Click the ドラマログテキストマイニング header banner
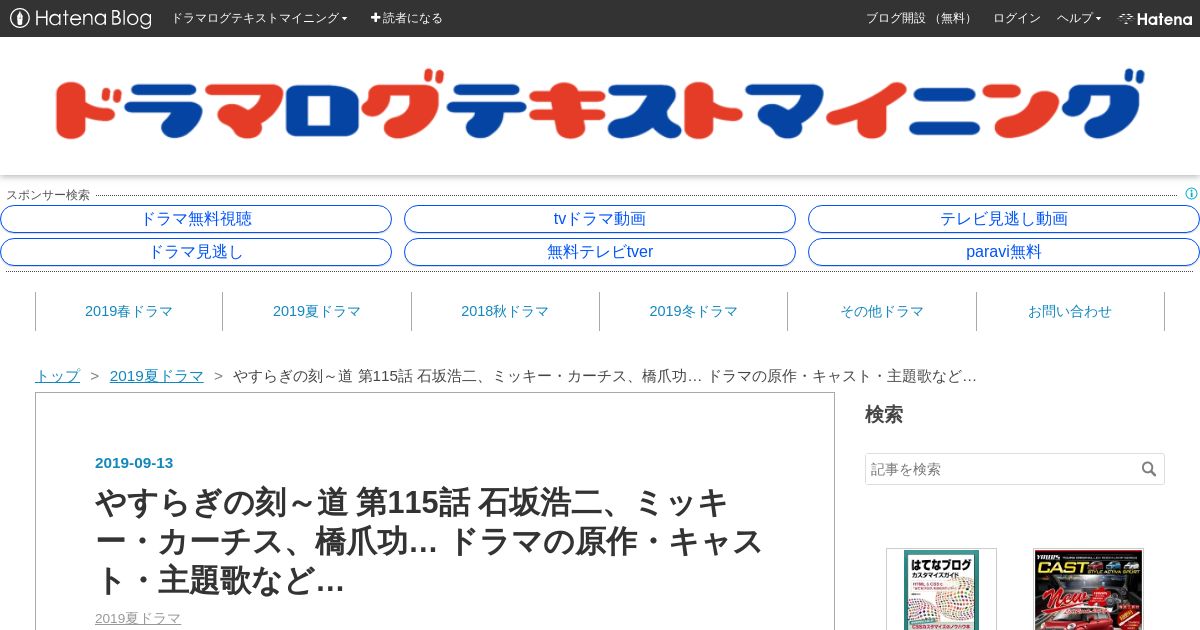The height and width of the screenshot is (630, 1200). (x=599, y=105)
